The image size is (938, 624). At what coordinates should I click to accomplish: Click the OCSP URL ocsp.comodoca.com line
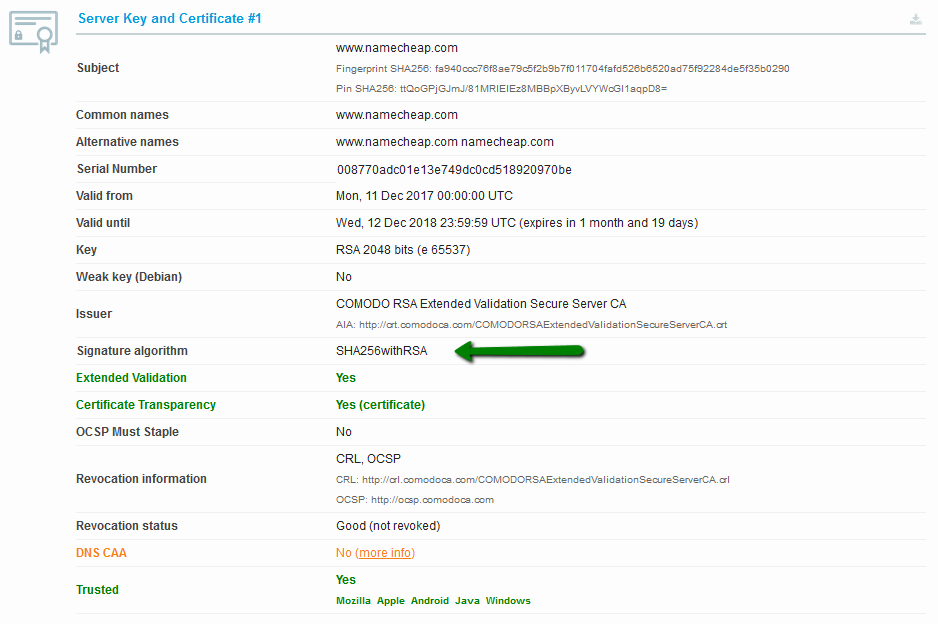point(415,500)
